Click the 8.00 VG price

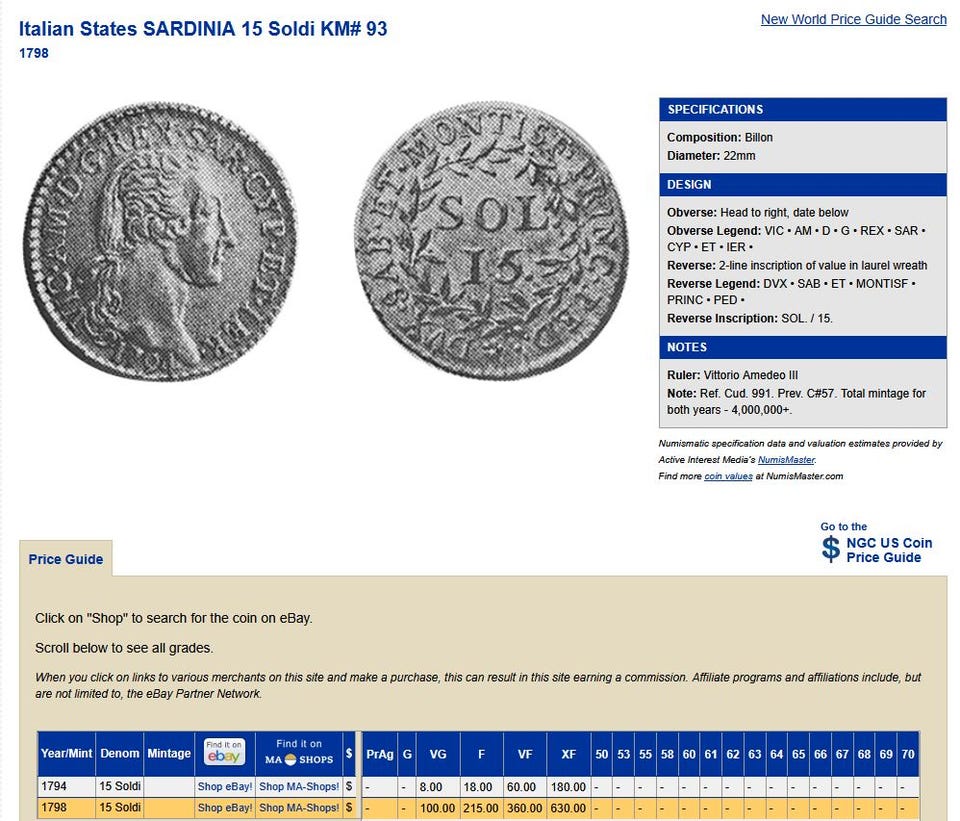(438, 787)
